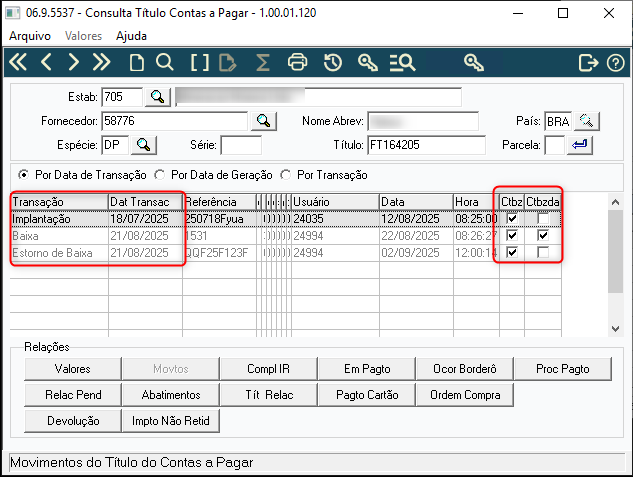The image size is (633, 477).
Task: Click the exit icon in toolbar
Action: pyautogui.click(x=588, y=62)
